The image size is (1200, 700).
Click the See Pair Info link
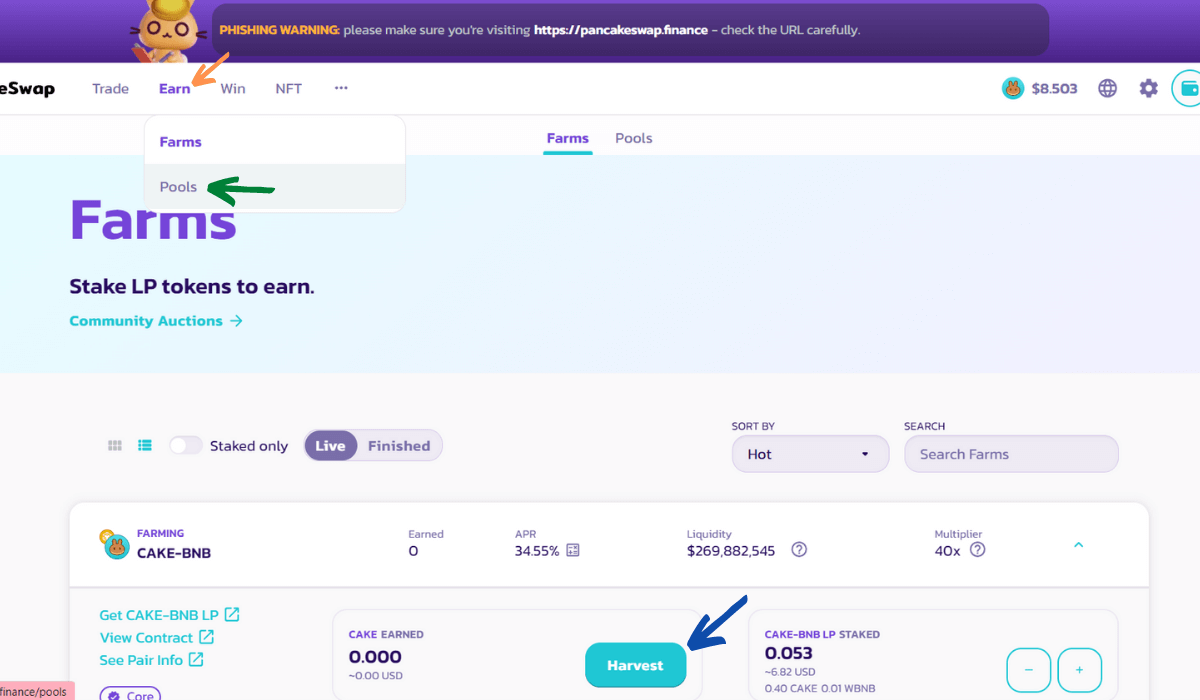pyautogui.click(x=152, y=660)
